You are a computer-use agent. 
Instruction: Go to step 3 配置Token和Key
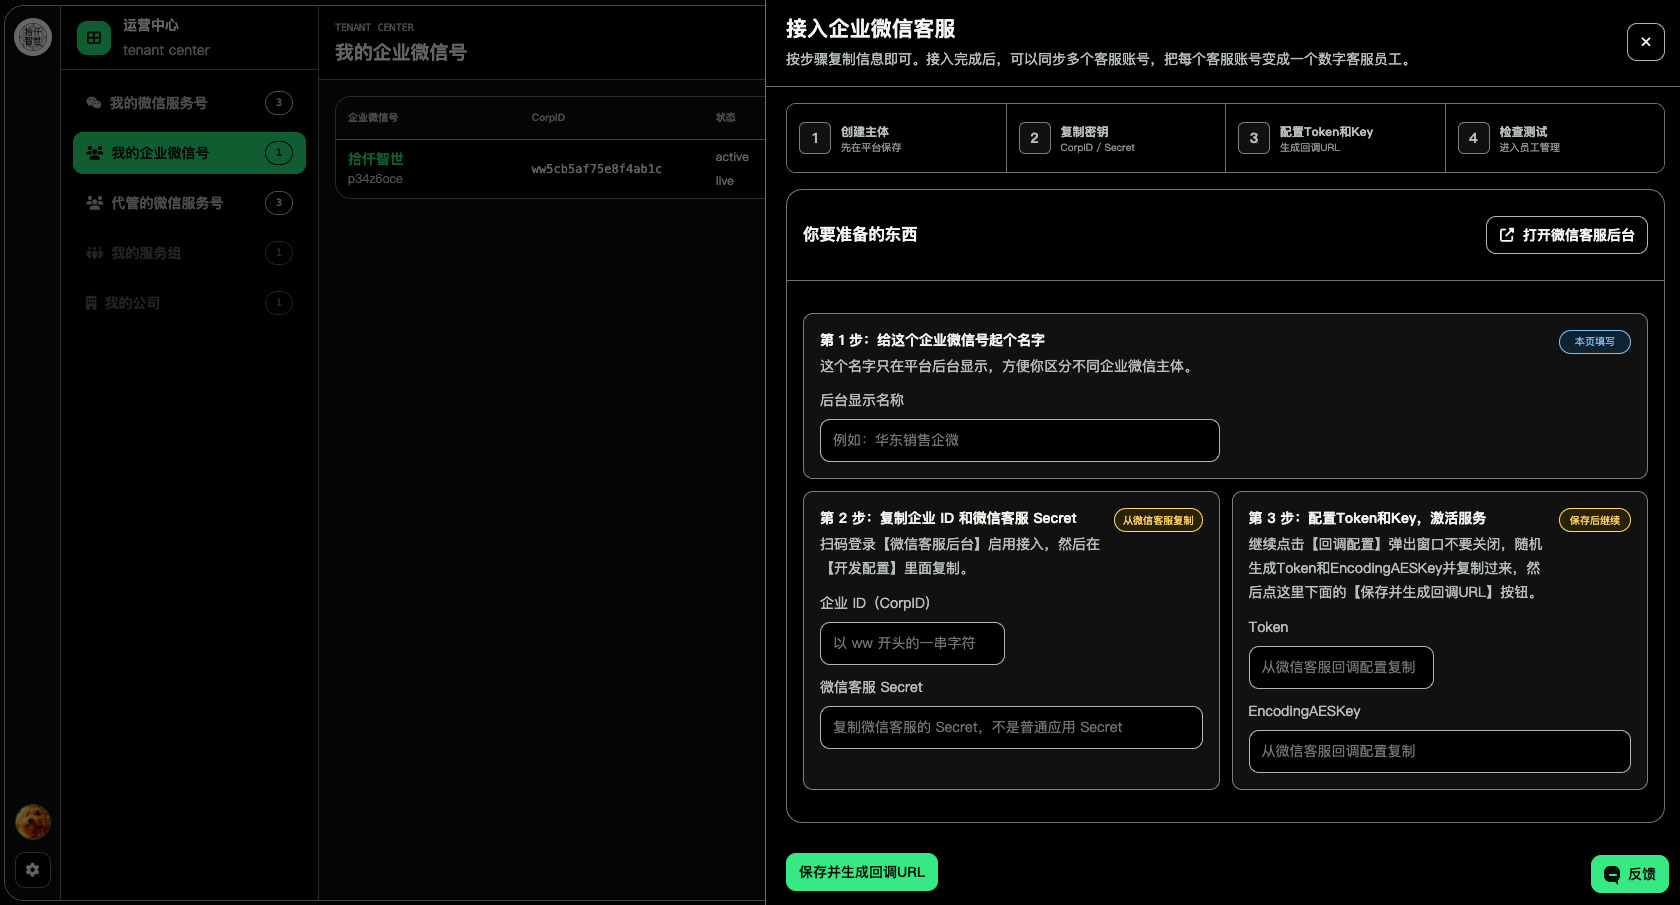[x=1335, y=138]
